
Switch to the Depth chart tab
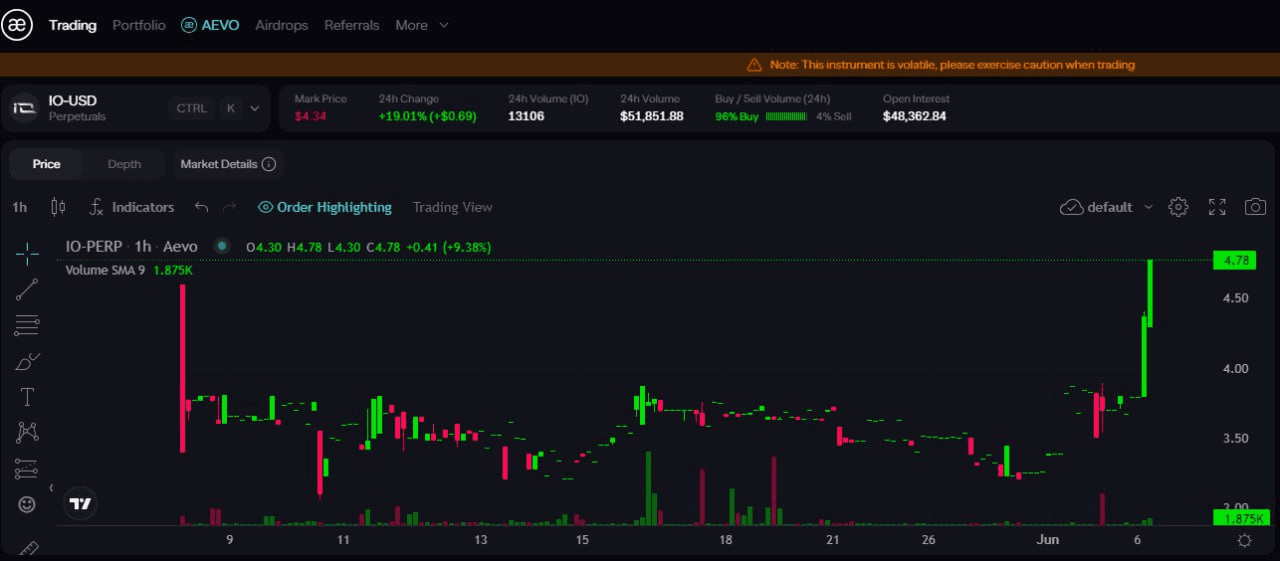(x=124, y=164)
